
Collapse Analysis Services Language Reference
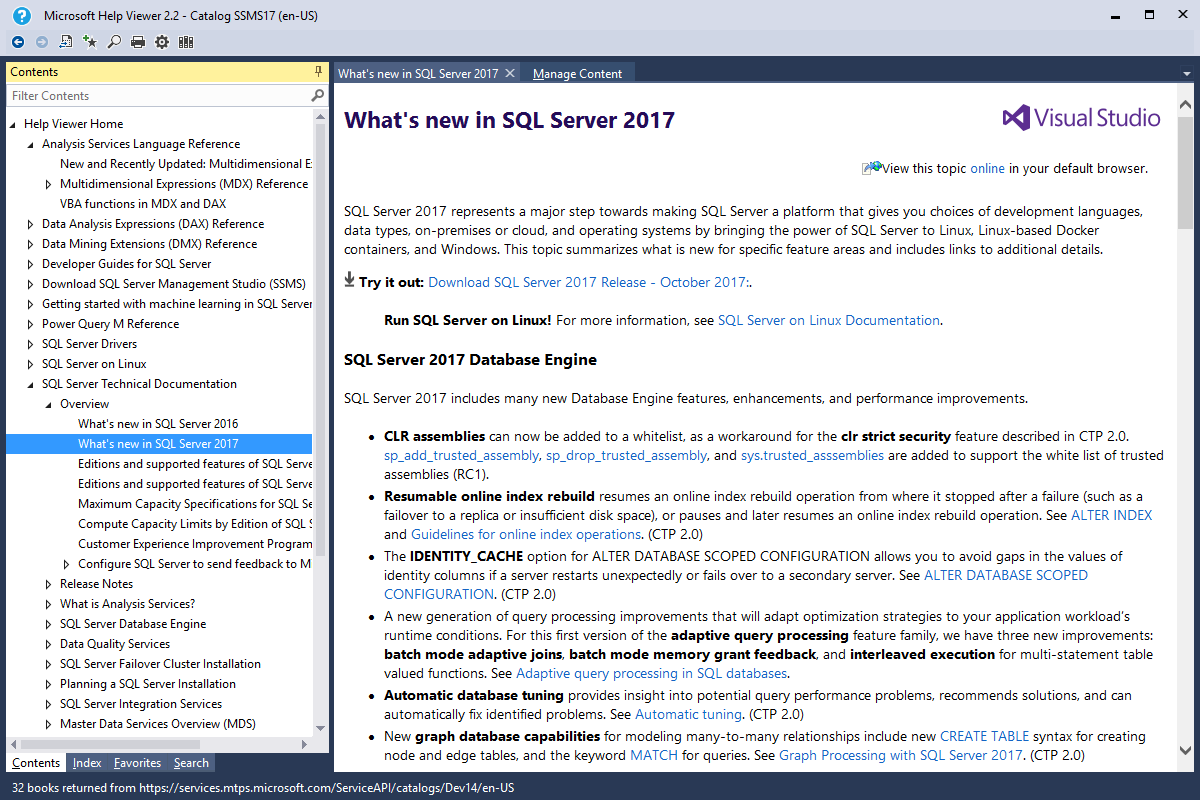[31, 143]
